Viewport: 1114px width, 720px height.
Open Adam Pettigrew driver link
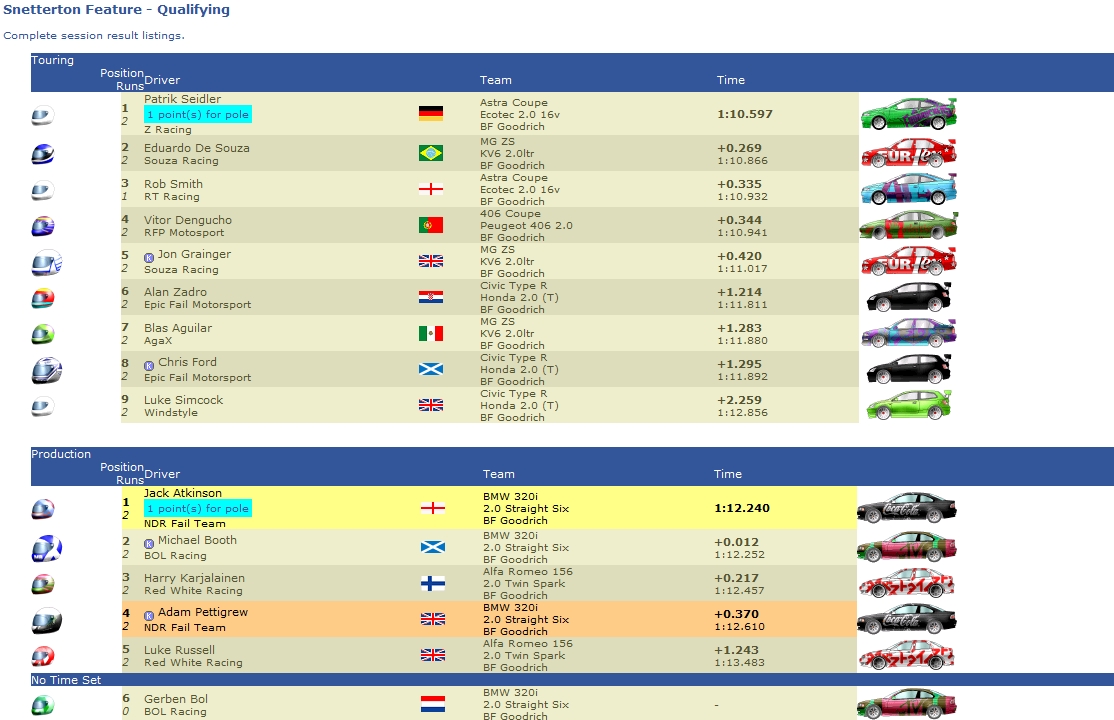coord(203,612)
